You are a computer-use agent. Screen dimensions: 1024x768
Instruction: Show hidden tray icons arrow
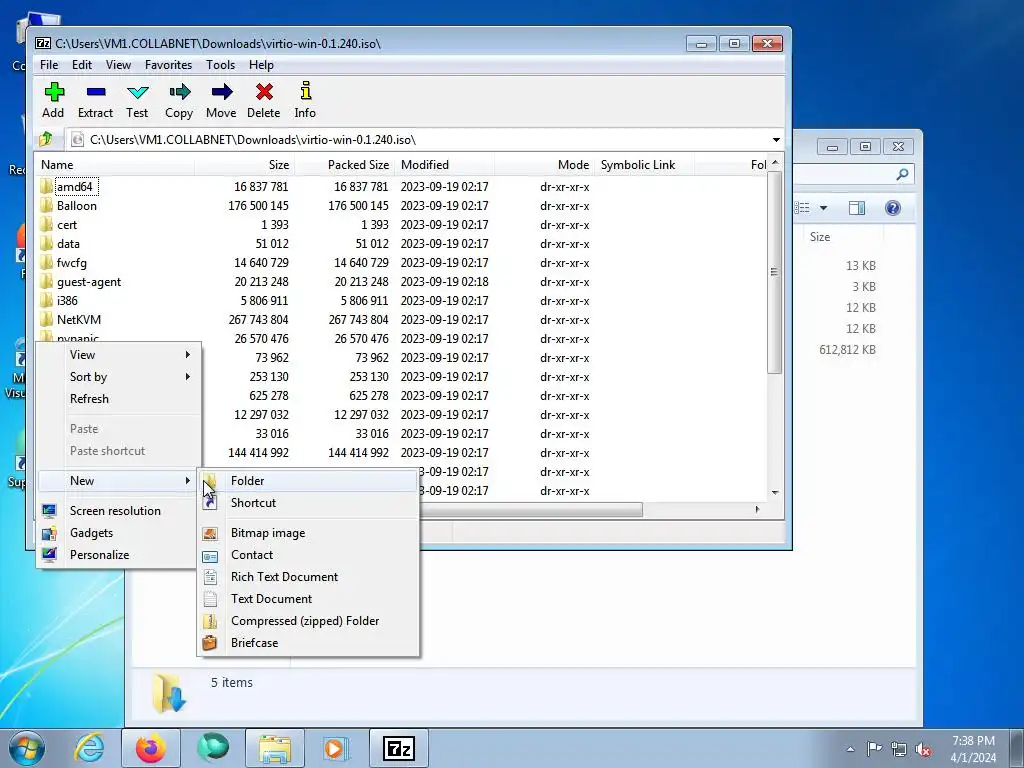click(x=850, y=749)
